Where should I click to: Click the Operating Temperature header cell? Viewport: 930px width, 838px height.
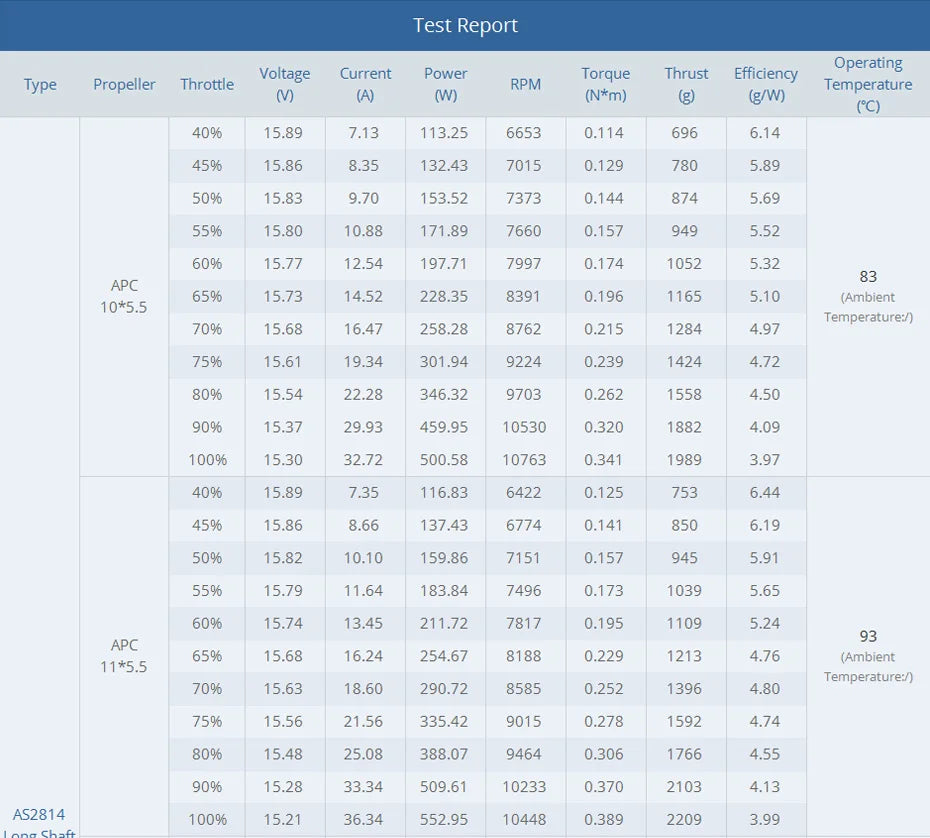pyautogui.click(x=867, y=84)
